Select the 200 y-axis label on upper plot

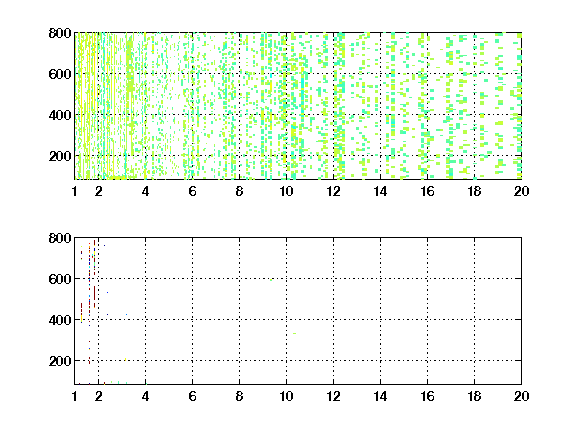click(x=60, y=156)
